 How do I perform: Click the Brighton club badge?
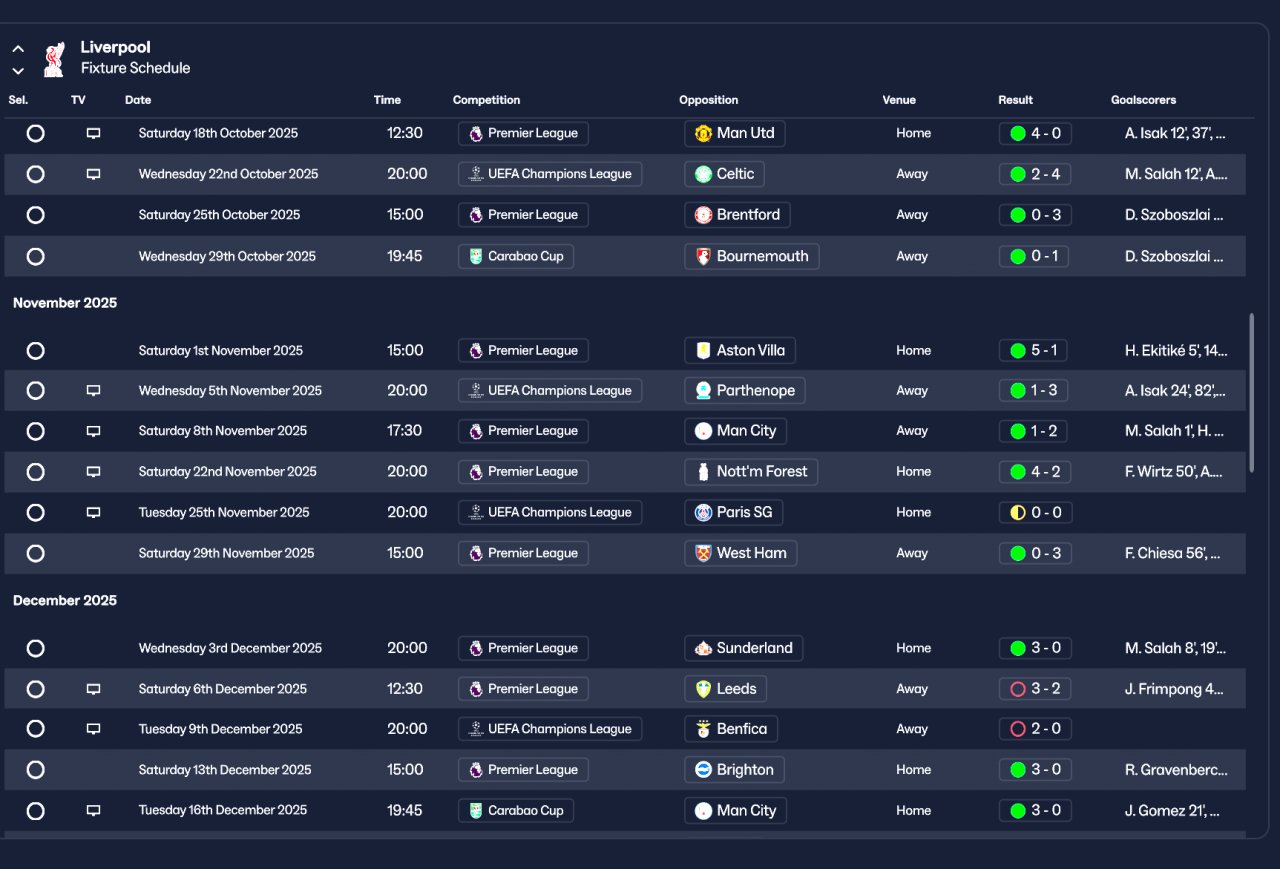[704, 770]
